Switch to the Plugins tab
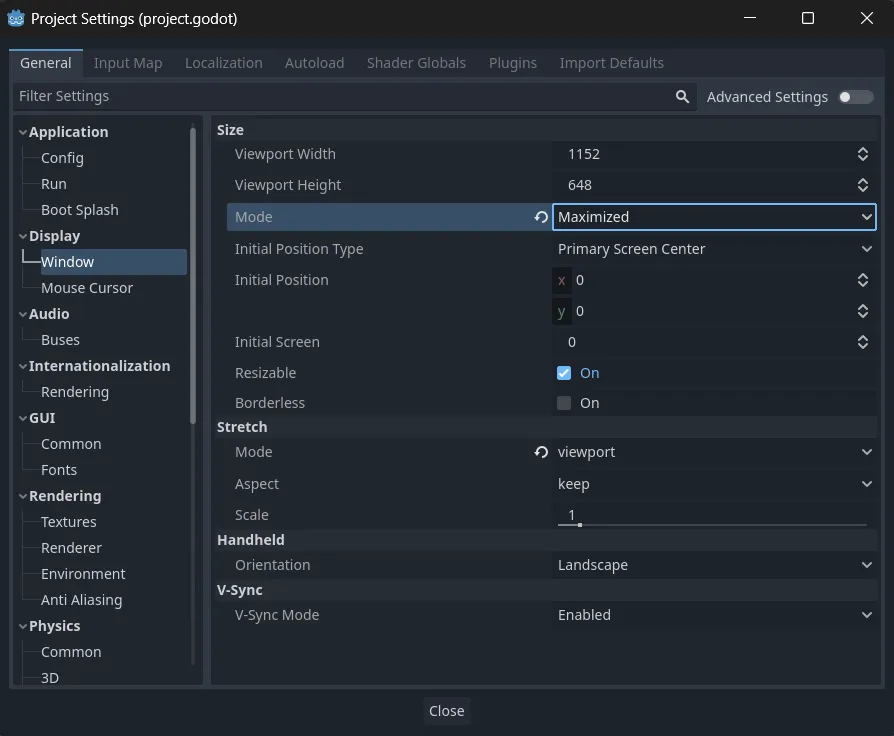The width and height of the screenshot is (894, 736). [513, 63]
